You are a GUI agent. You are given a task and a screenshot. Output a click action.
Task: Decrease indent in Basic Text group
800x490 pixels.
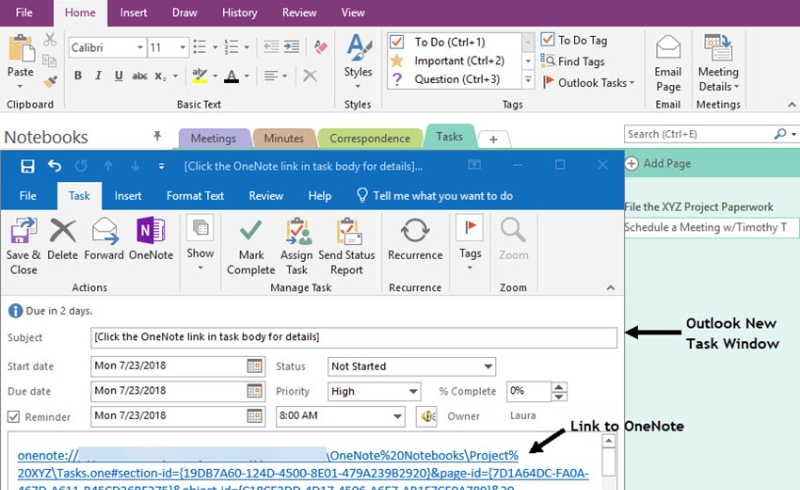(271, 47)
